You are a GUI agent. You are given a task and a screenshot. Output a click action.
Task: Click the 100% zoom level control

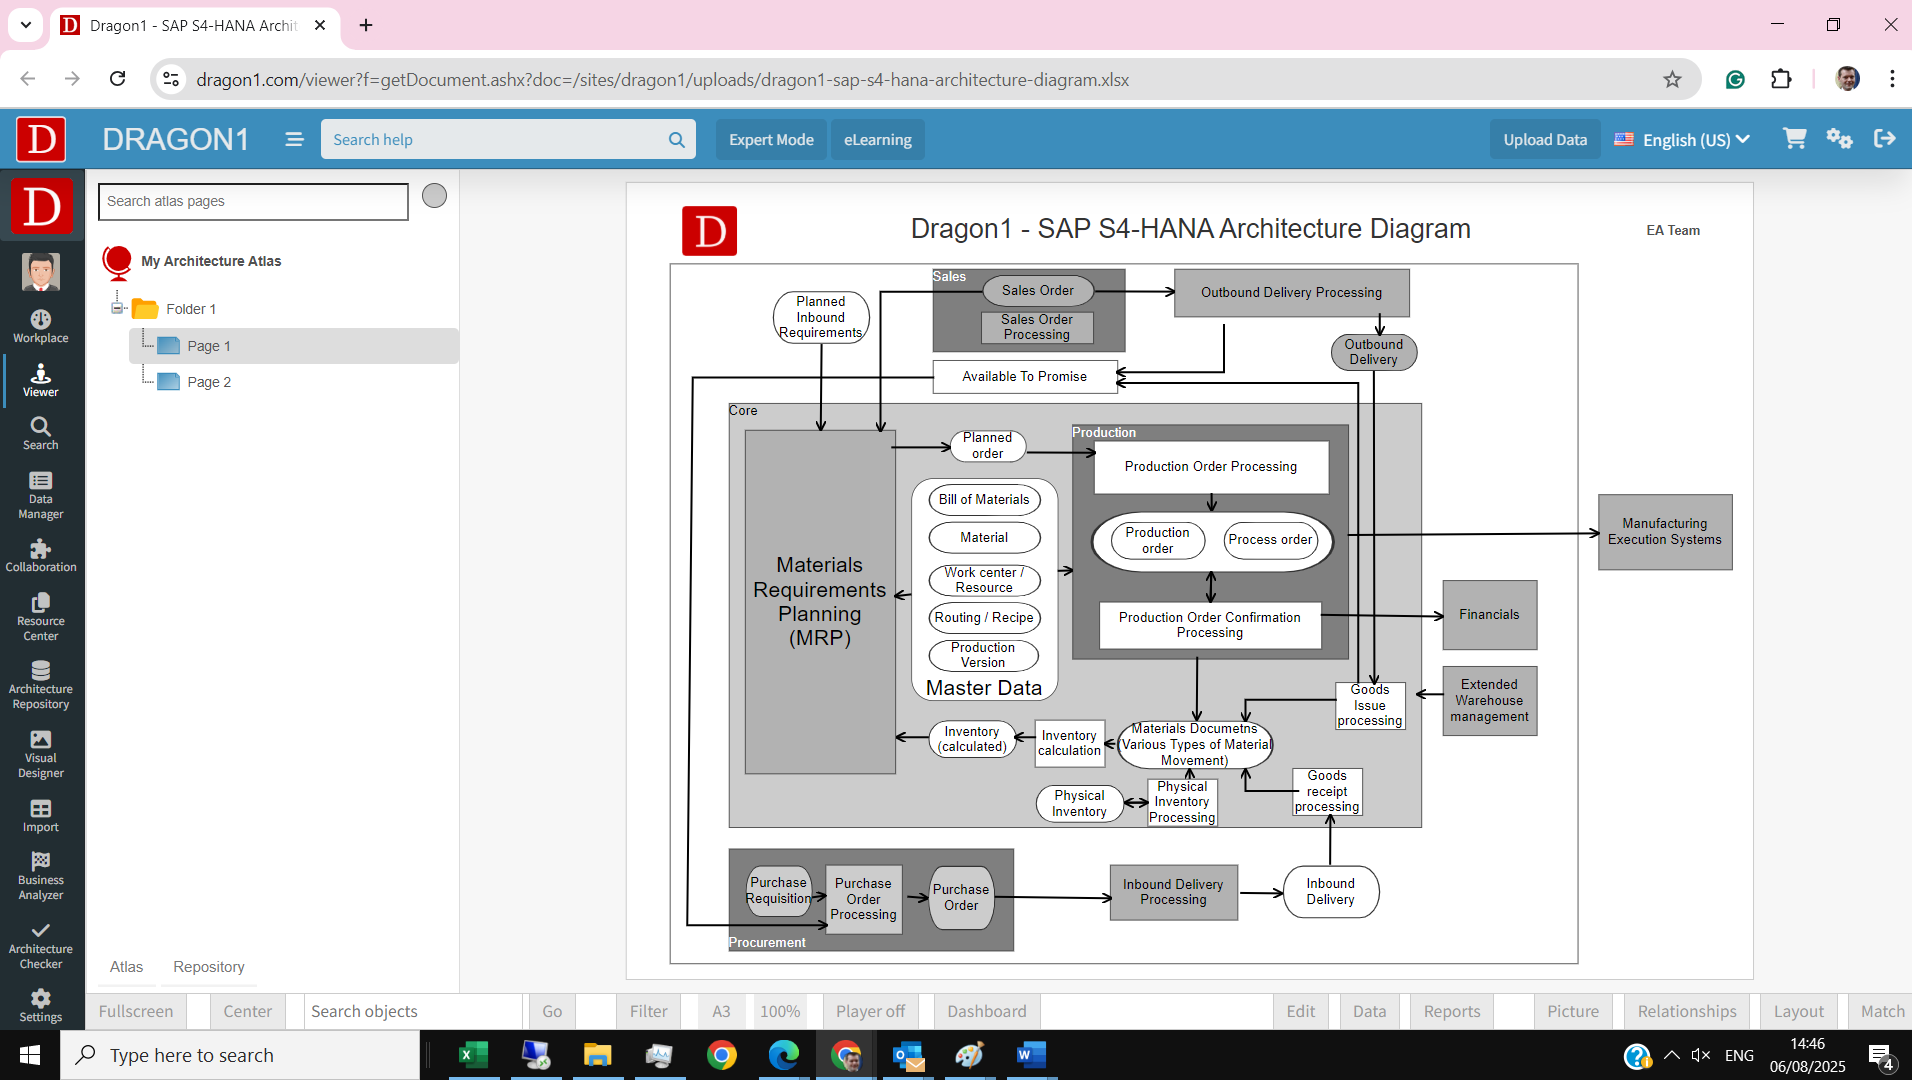(x=780, y=1011)
